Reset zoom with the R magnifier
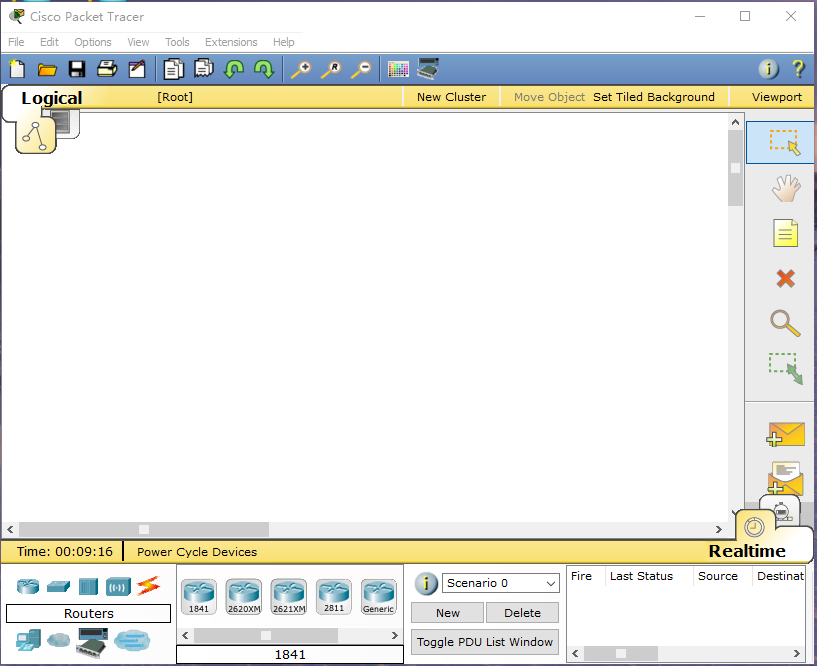817x666 pixels. point(331,69)
